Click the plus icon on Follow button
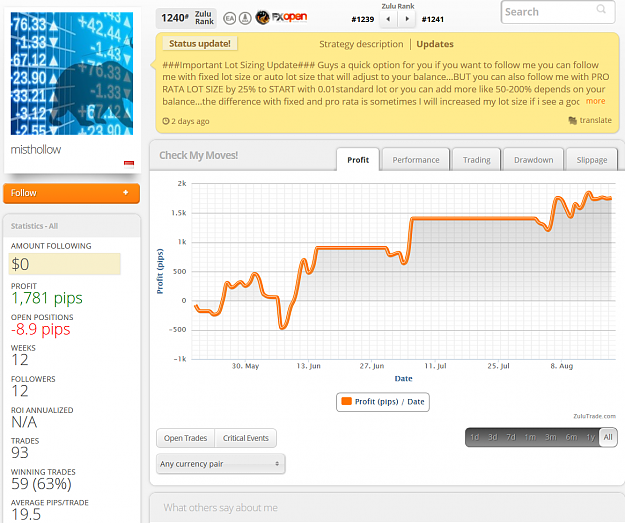 click(126, 193)
